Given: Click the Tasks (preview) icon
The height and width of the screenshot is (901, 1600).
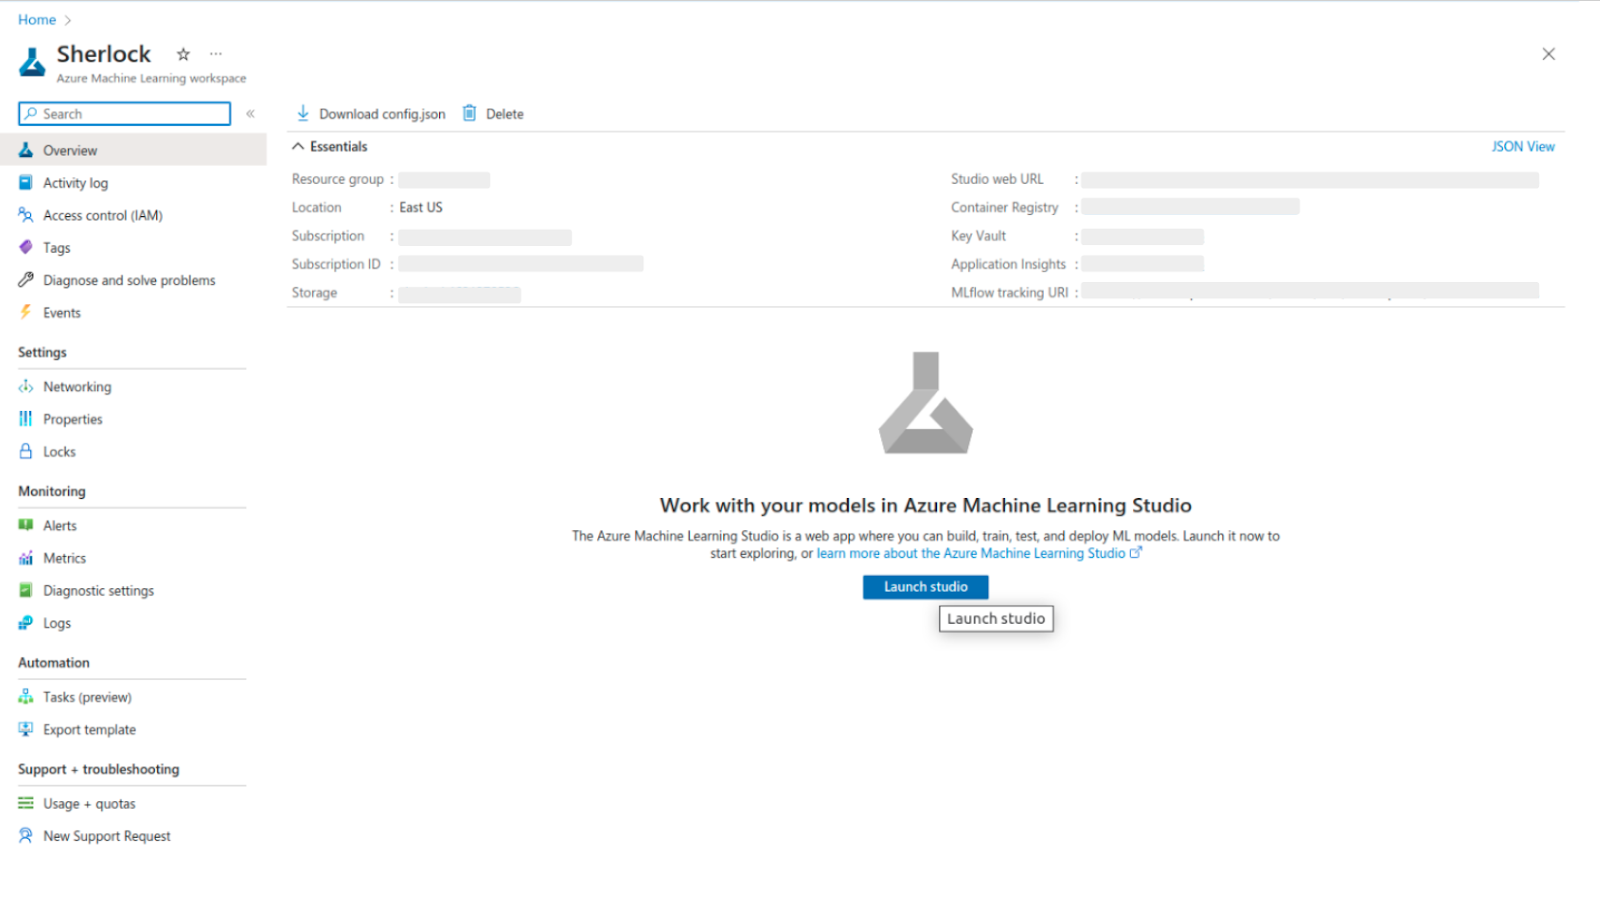Looking at the screenshot, I should tap(26, 697).
